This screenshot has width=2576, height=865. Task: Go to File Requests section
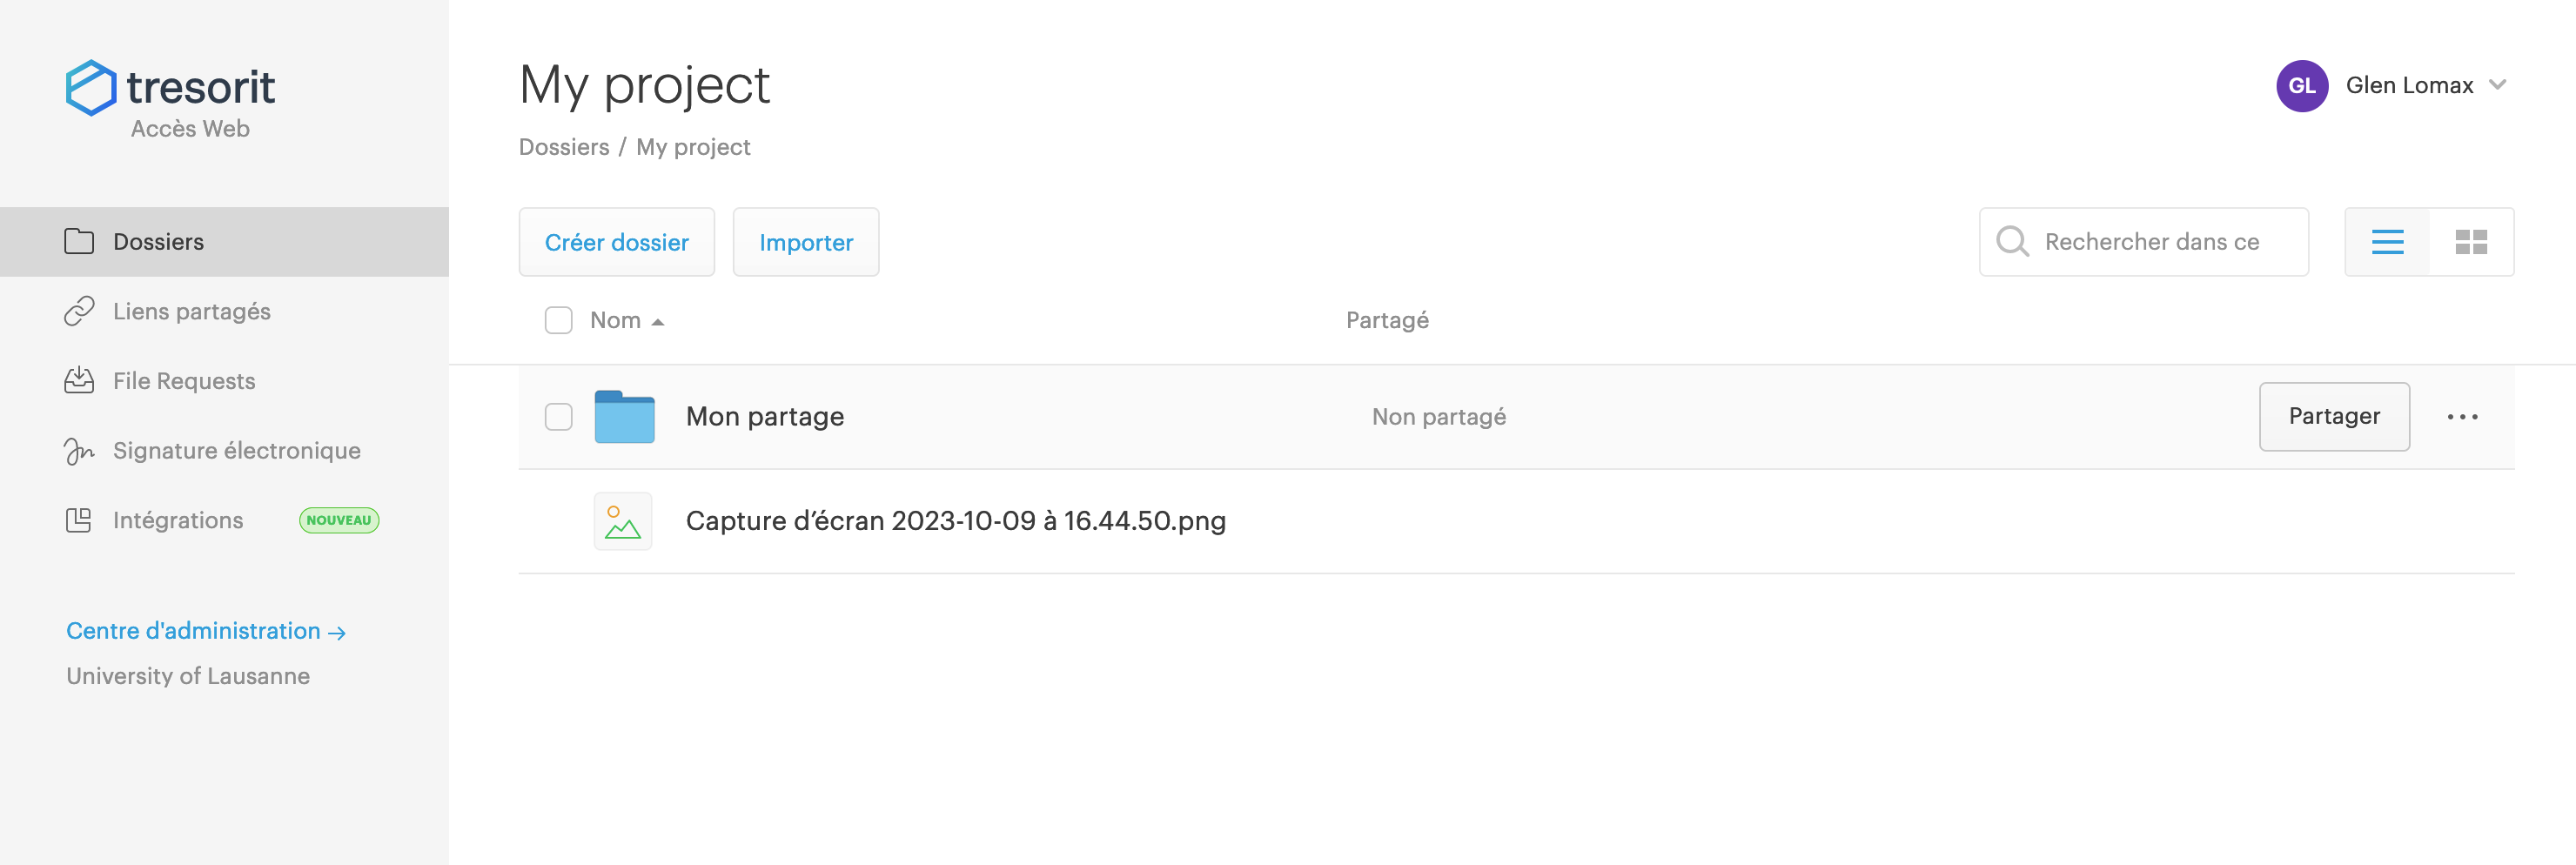pyautogui.click(x=184, y=381)
